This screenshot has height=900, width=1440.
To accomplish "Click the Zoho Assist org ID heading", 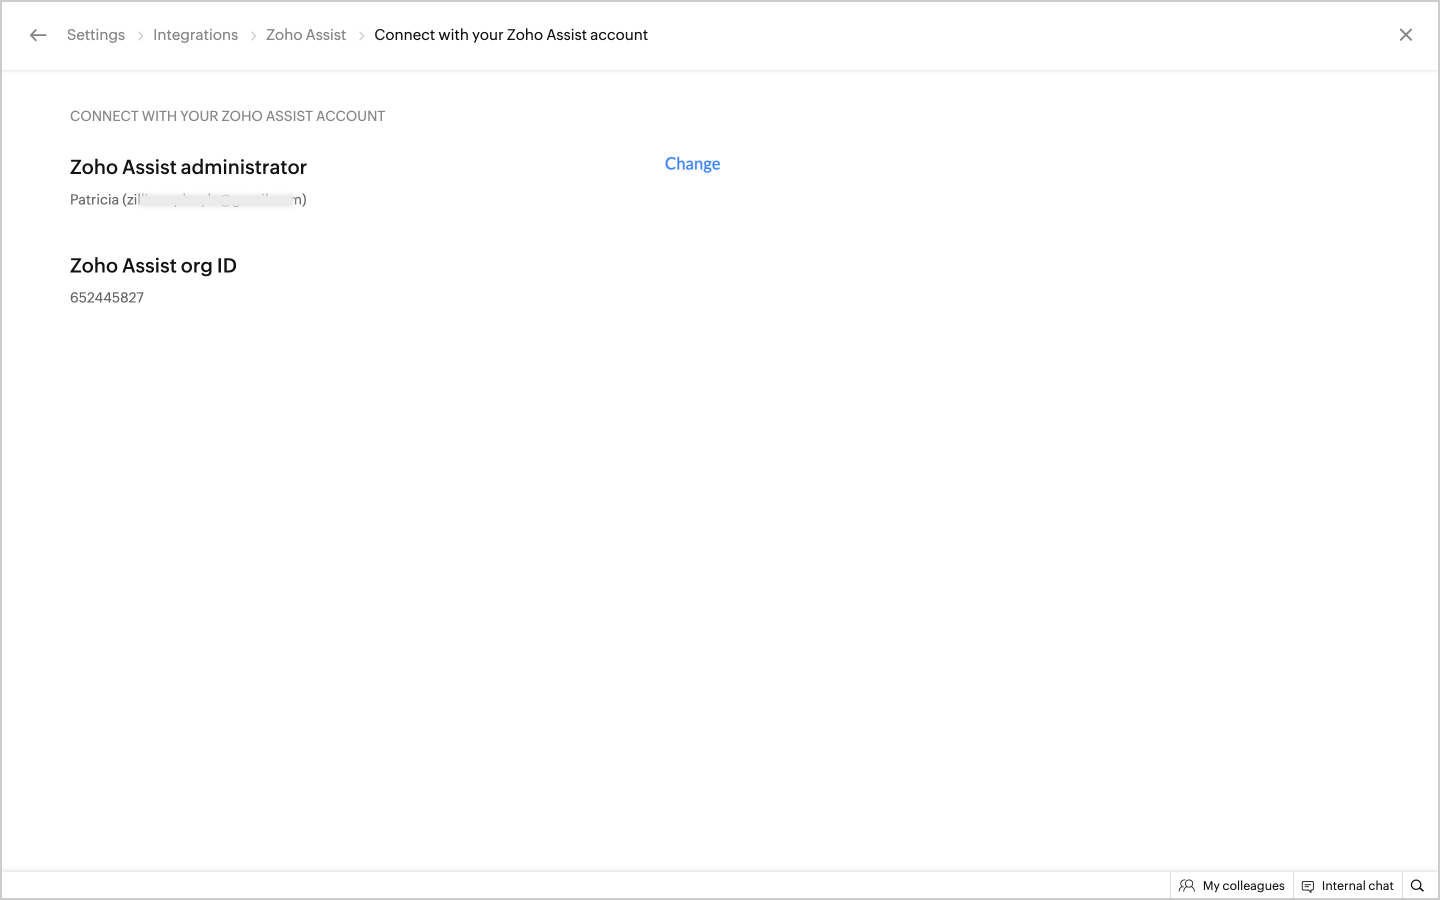I will tap(153, 266).
